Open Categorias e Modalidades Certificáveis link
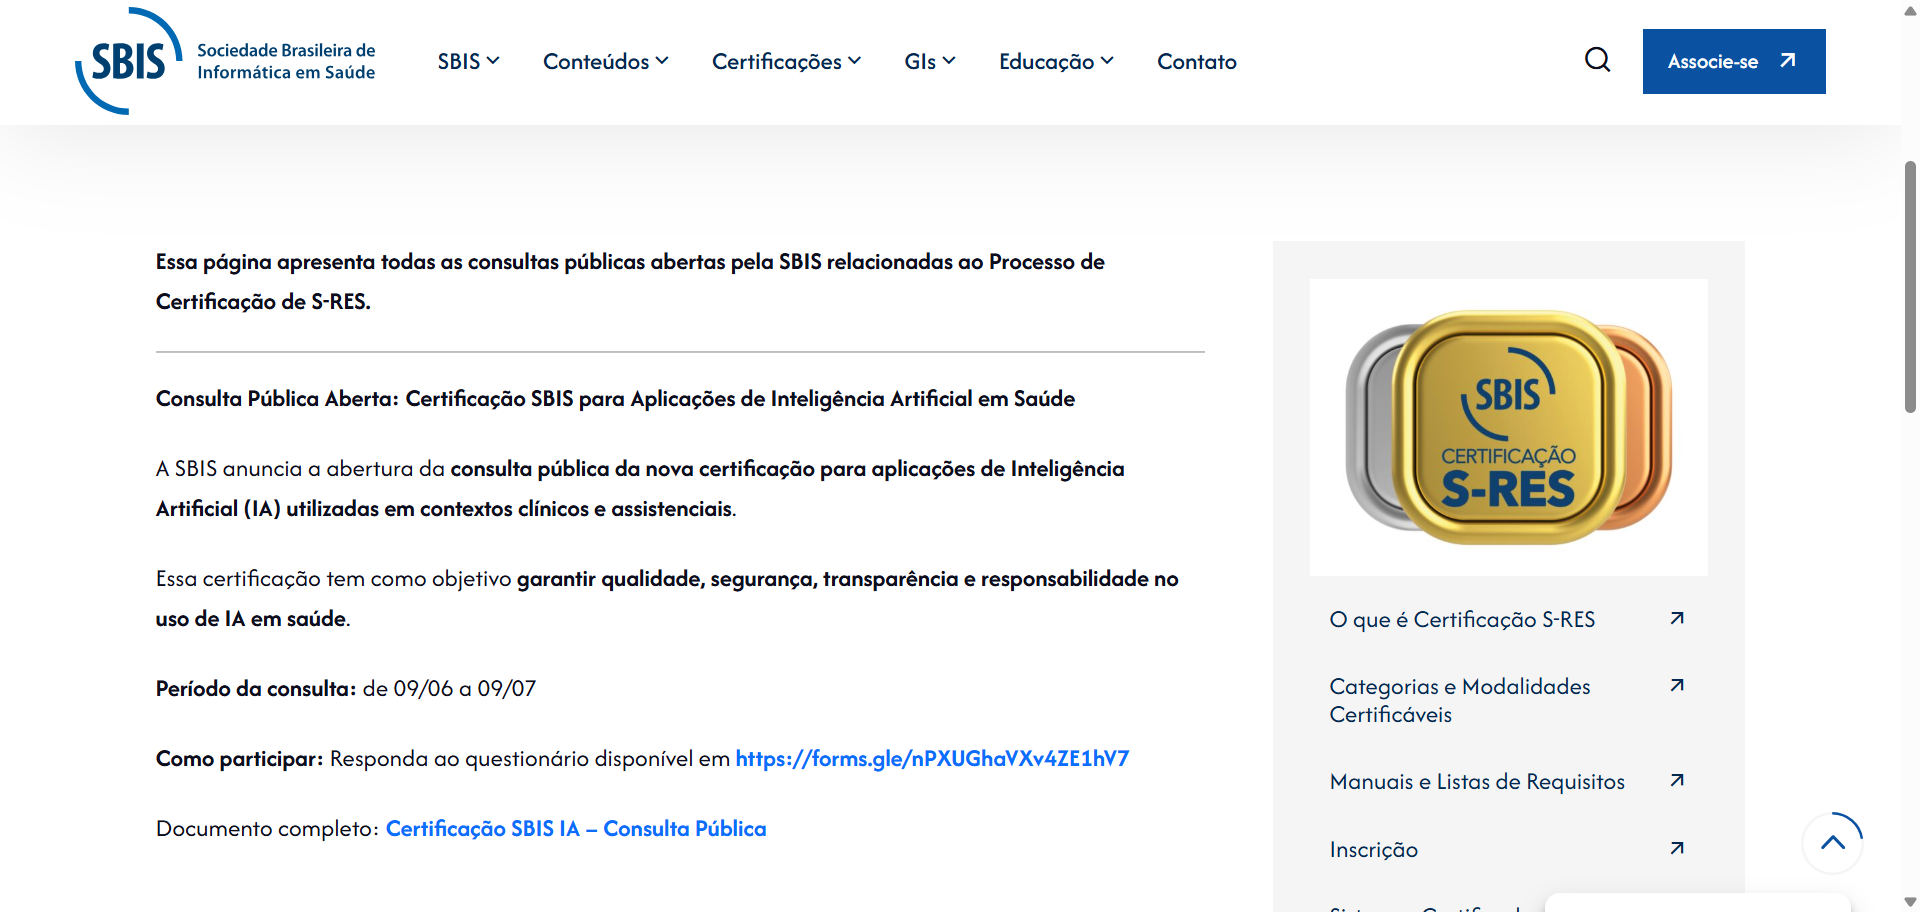The height and width of the screenshot is (912, 1920). tap(1460, 700)
